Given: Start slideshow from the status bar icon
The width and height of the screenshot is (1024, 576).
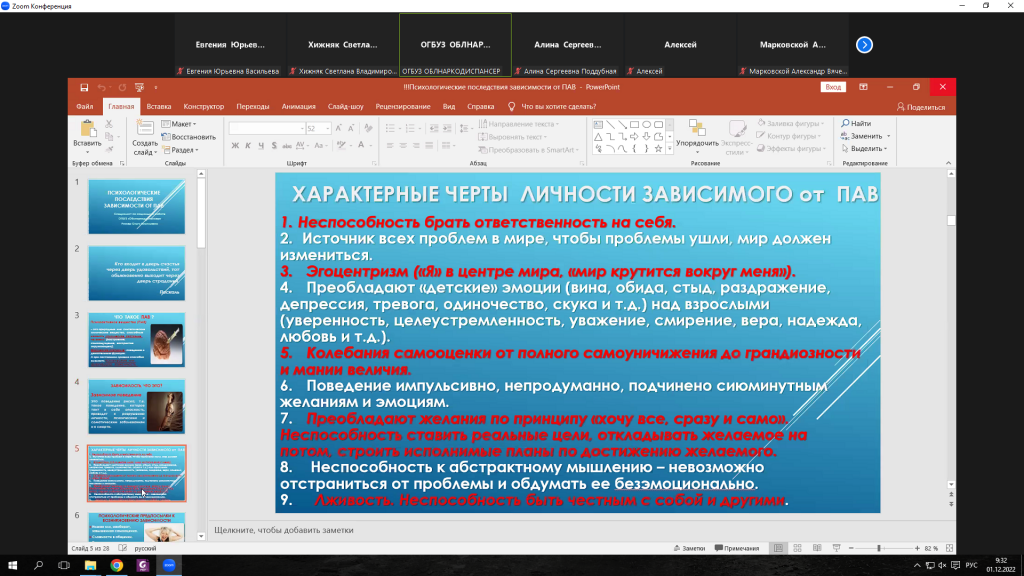Looking at the screenshot, I should click(x=837, y=549).
